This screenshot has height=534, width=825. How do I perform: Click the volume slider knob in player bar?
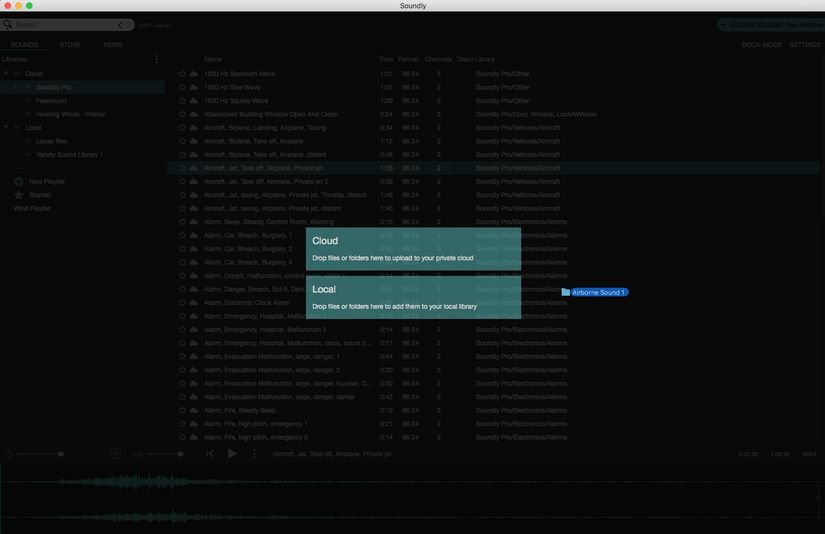(x=180, y=454)
